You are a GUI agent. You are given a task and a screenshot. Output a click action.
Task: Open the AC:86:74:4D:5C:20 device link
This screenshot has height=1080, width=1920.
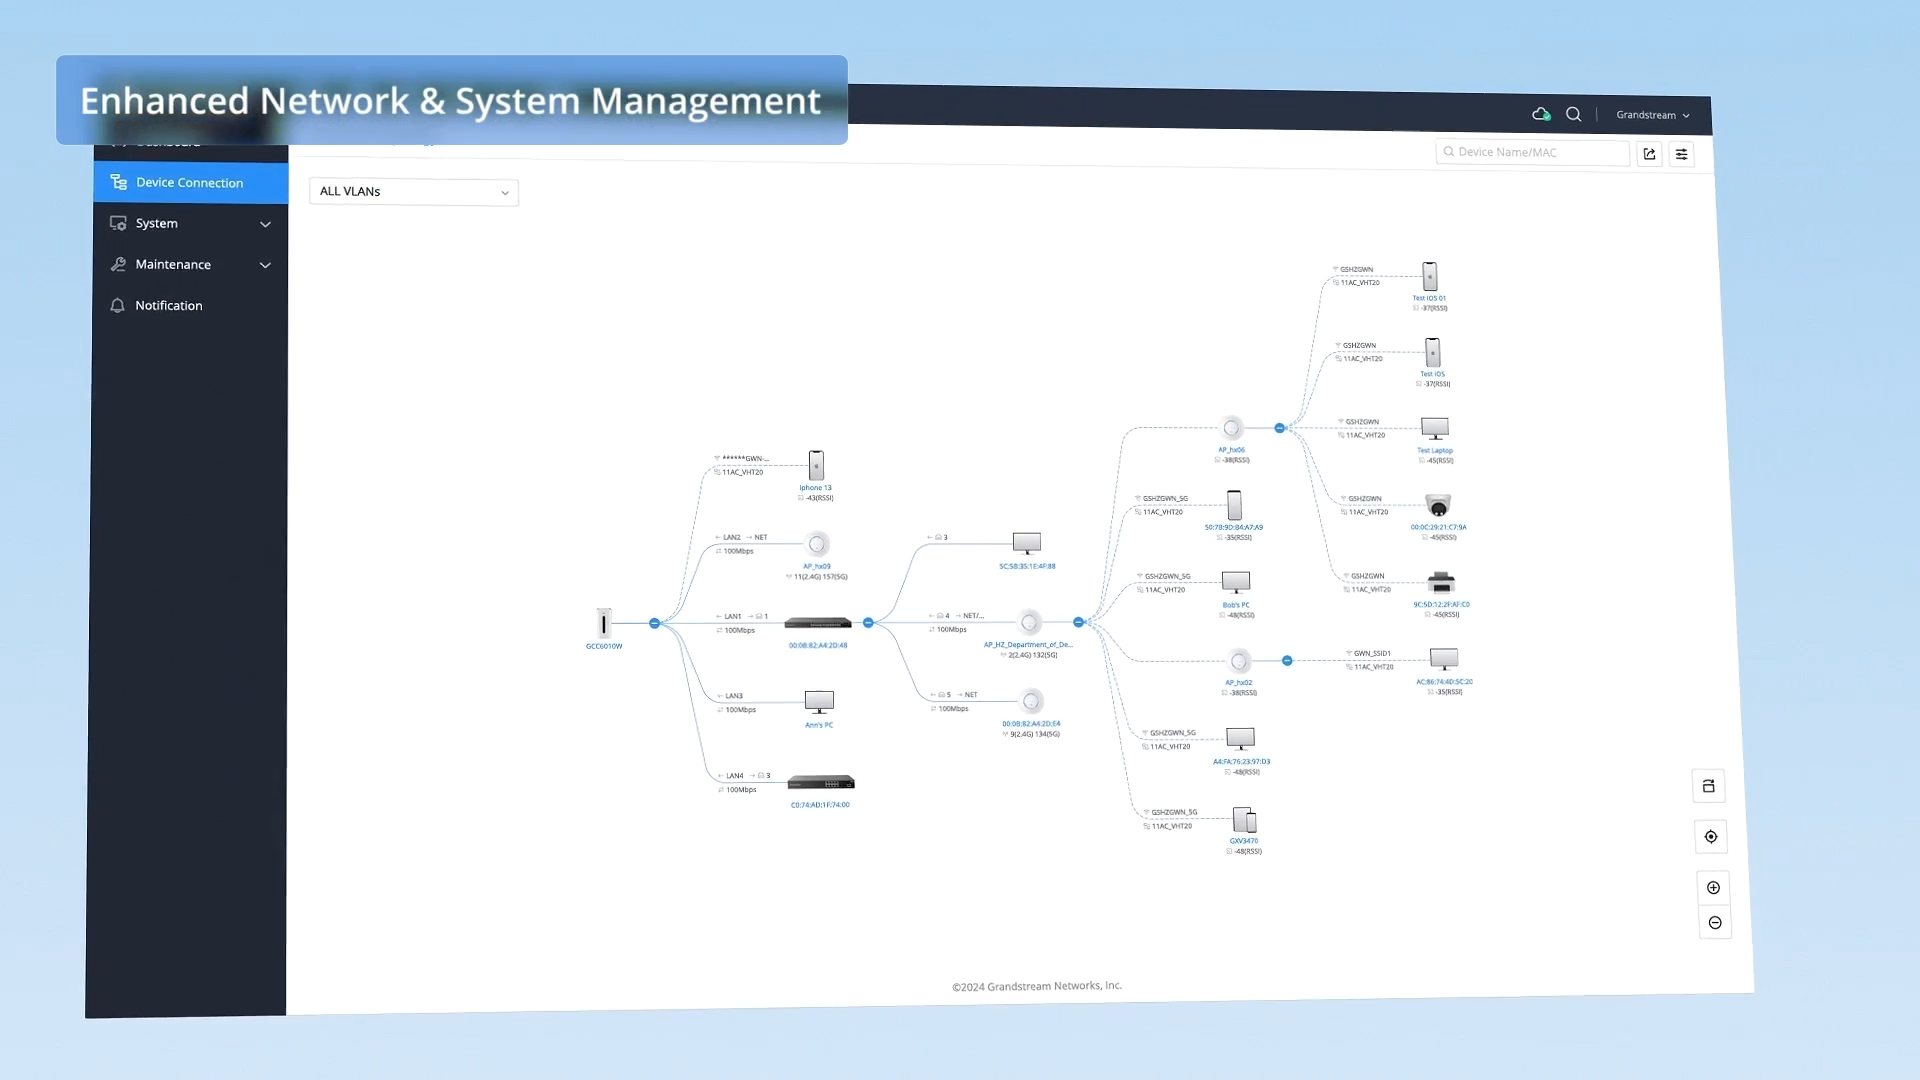coord(1444,682)
